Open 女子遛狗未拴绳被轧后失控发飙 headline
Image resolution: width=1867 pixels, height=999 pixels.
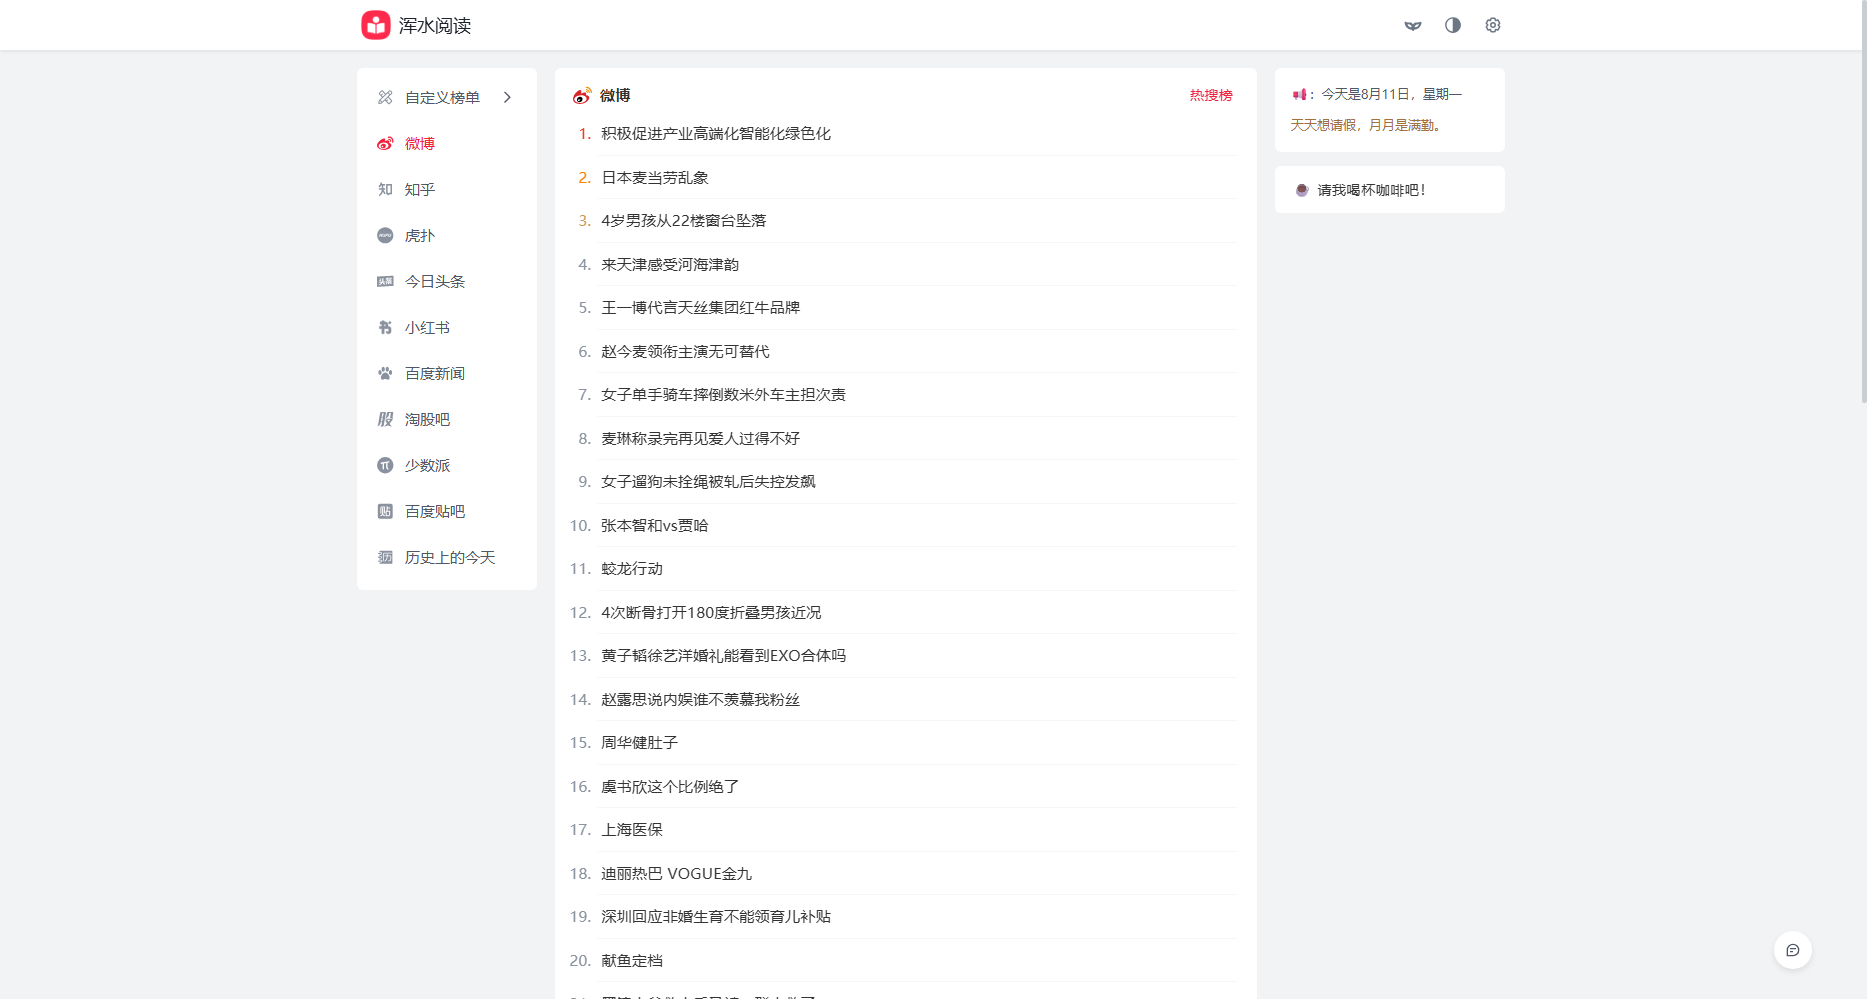(x=708, y=481)
